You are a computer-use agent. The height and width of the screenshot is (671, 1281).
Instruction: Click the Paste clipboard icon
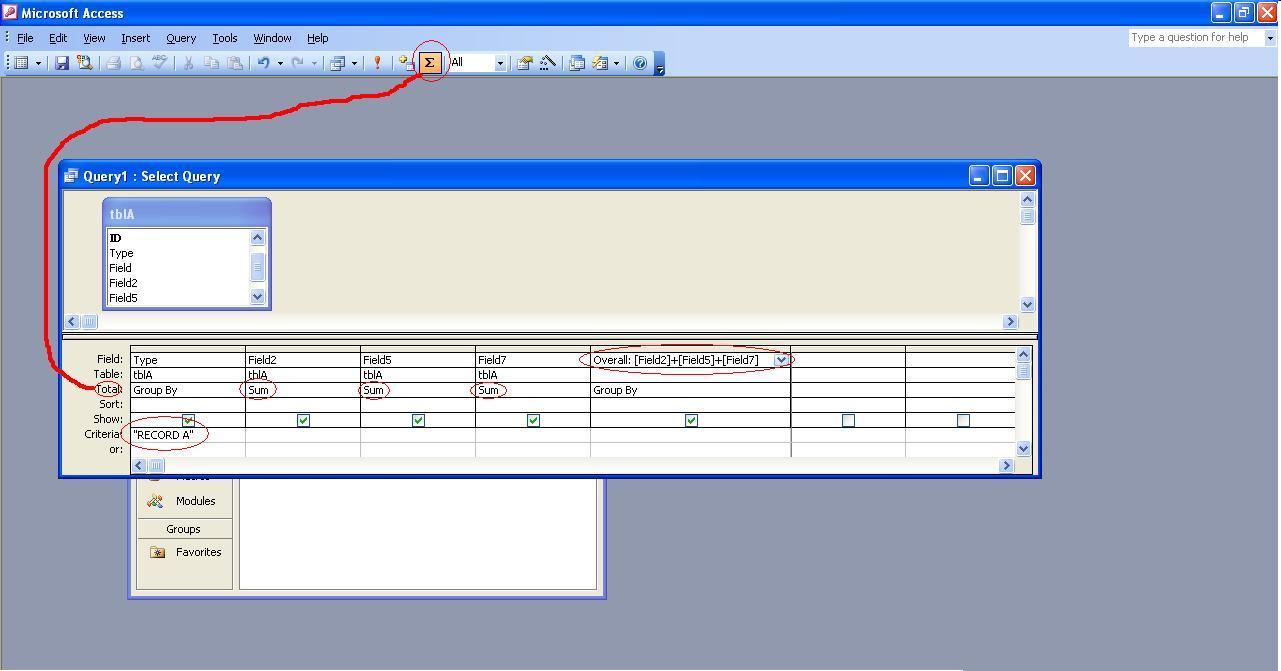point(234,63)
